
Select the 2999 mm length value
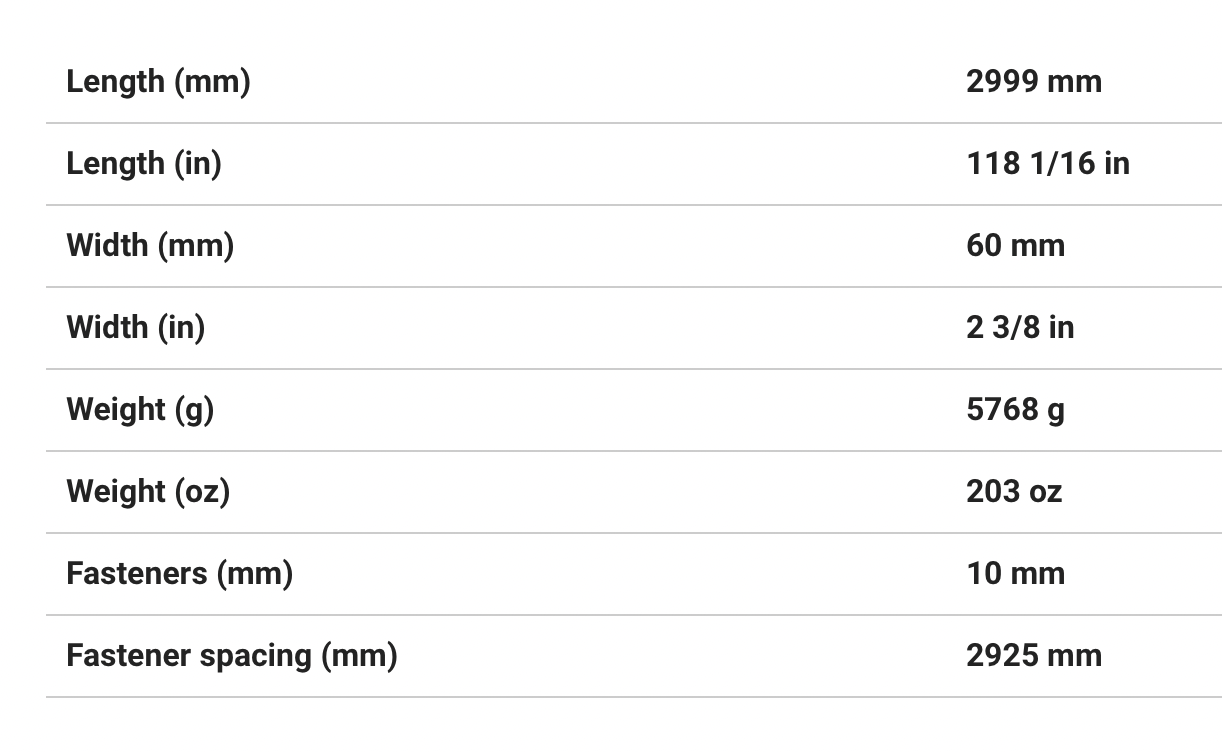(1033, 81)
